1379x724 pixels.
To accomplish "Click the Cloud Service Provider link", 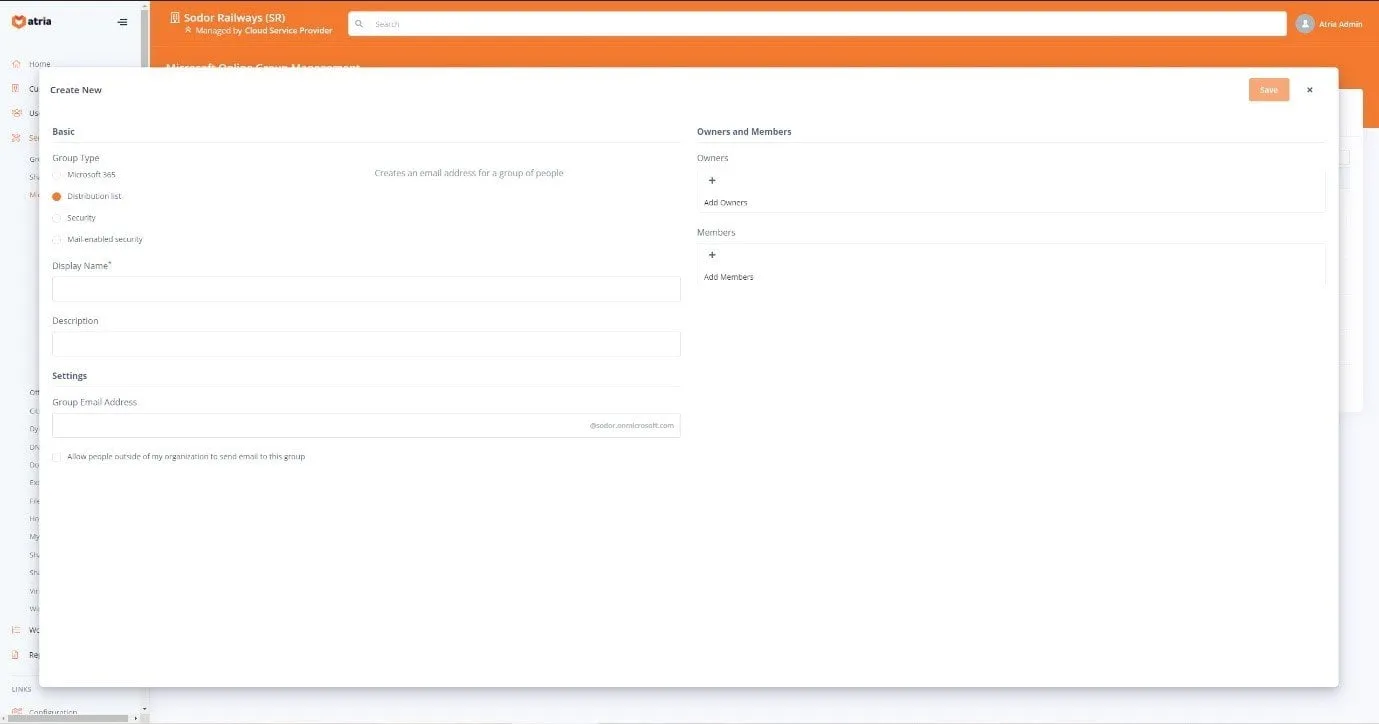I will click(x=288, y=31).
